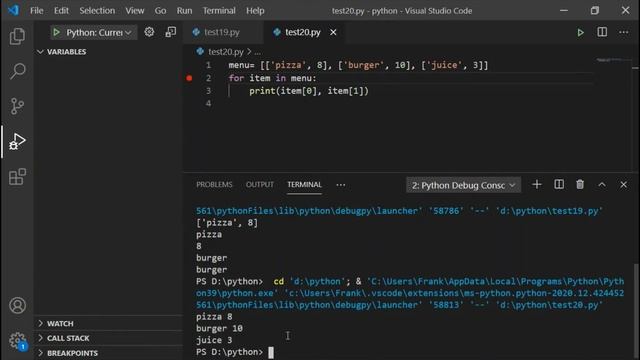
Task: Open the Source Control view
Action: (x=17, y=106)
